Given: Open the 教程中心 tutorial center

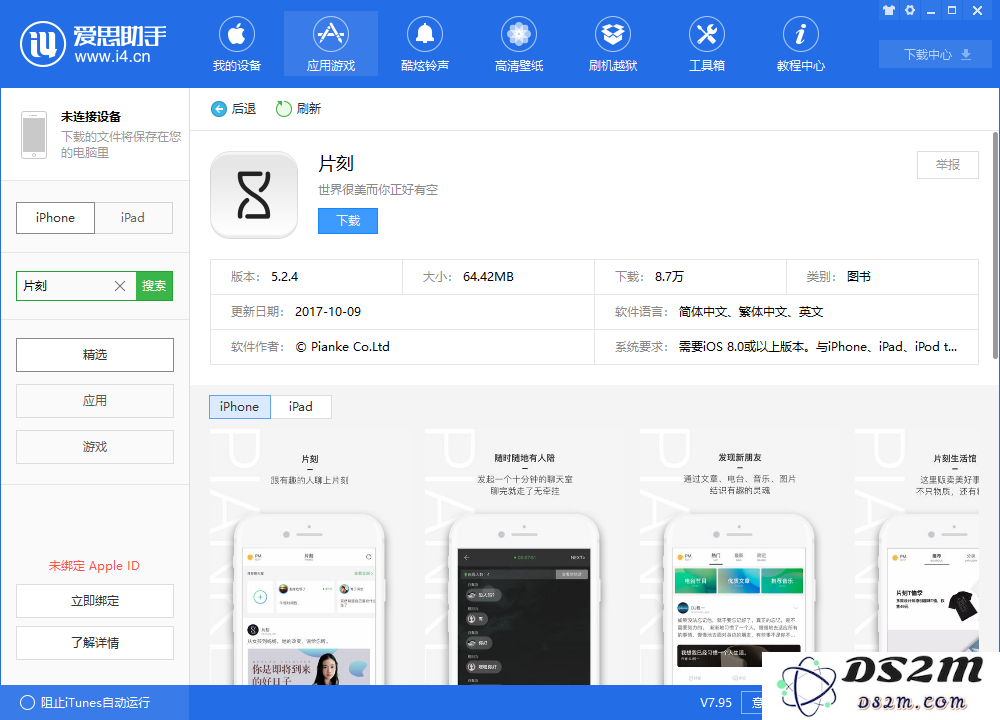Looking at the screenshot, I should (x=800, y=44).
